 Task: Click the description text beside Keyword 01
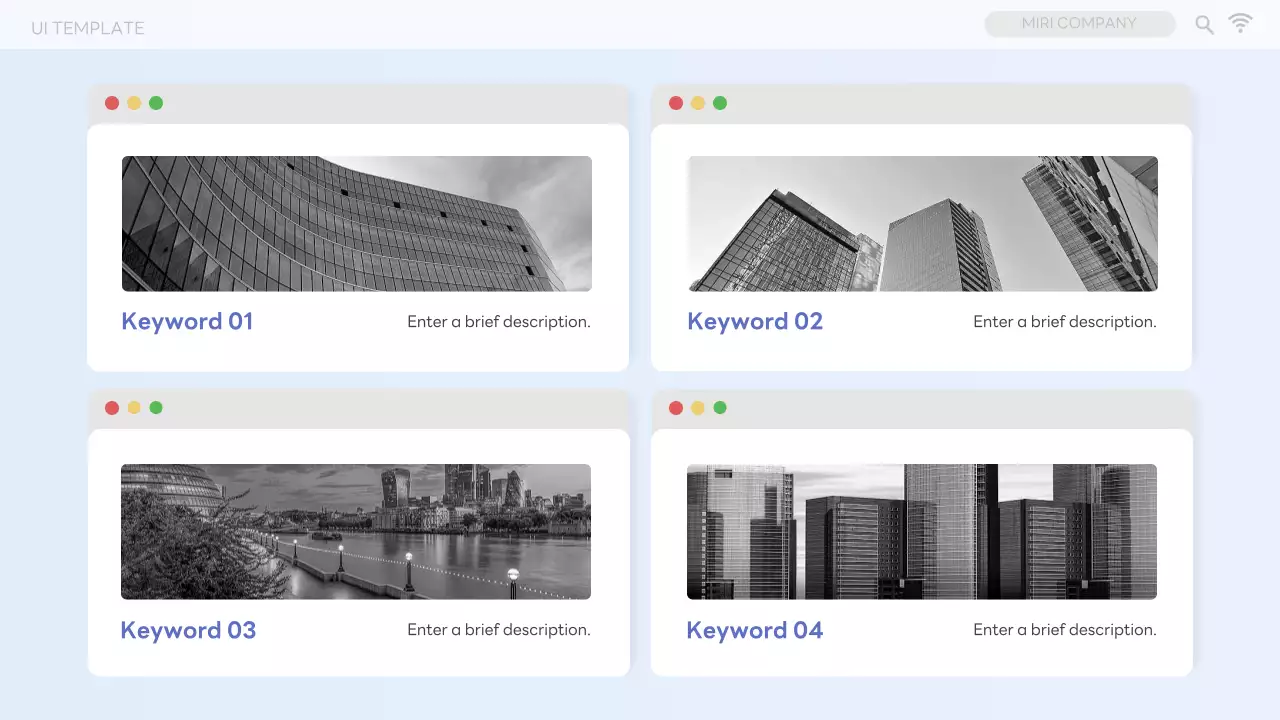click(x=499, y=322)
